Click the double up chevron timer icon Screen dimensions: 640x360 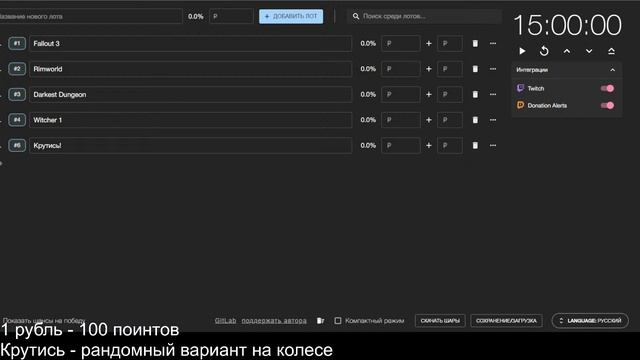pyautogui.click(x=611, y=51)
